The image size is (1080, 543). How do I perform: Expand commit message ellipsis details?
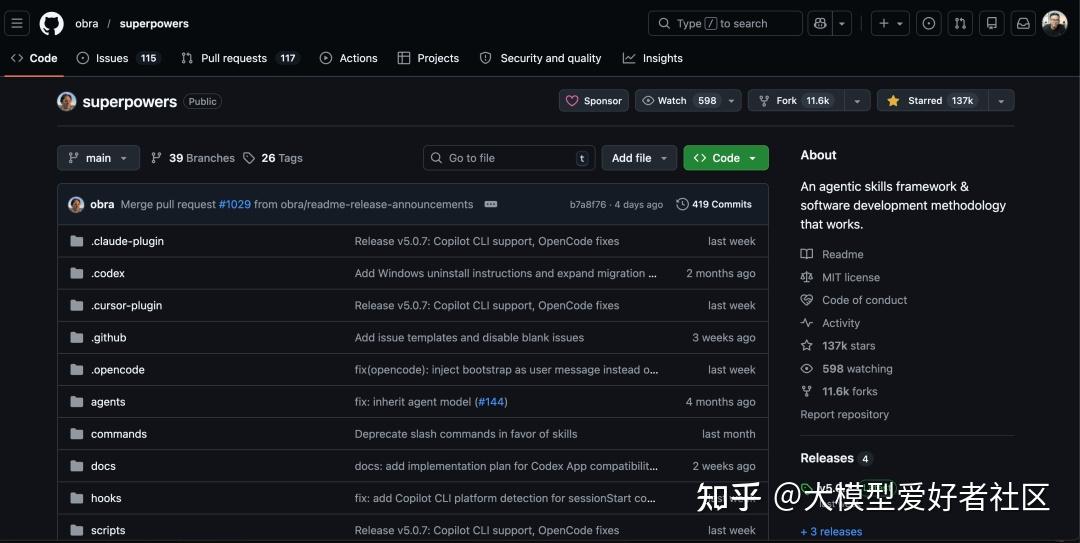coord(491,205)
